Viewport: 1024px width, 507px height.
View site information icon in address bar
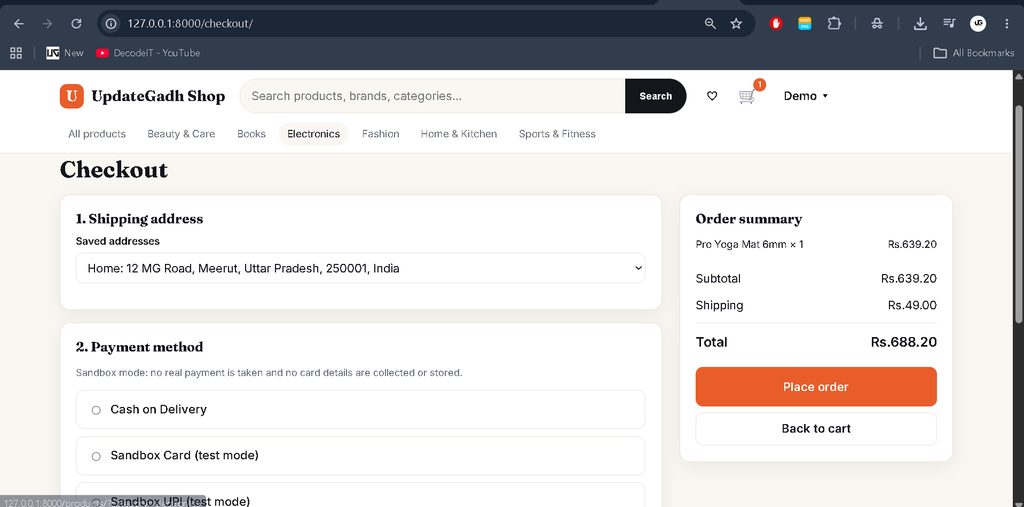click(x=111, y=24)
